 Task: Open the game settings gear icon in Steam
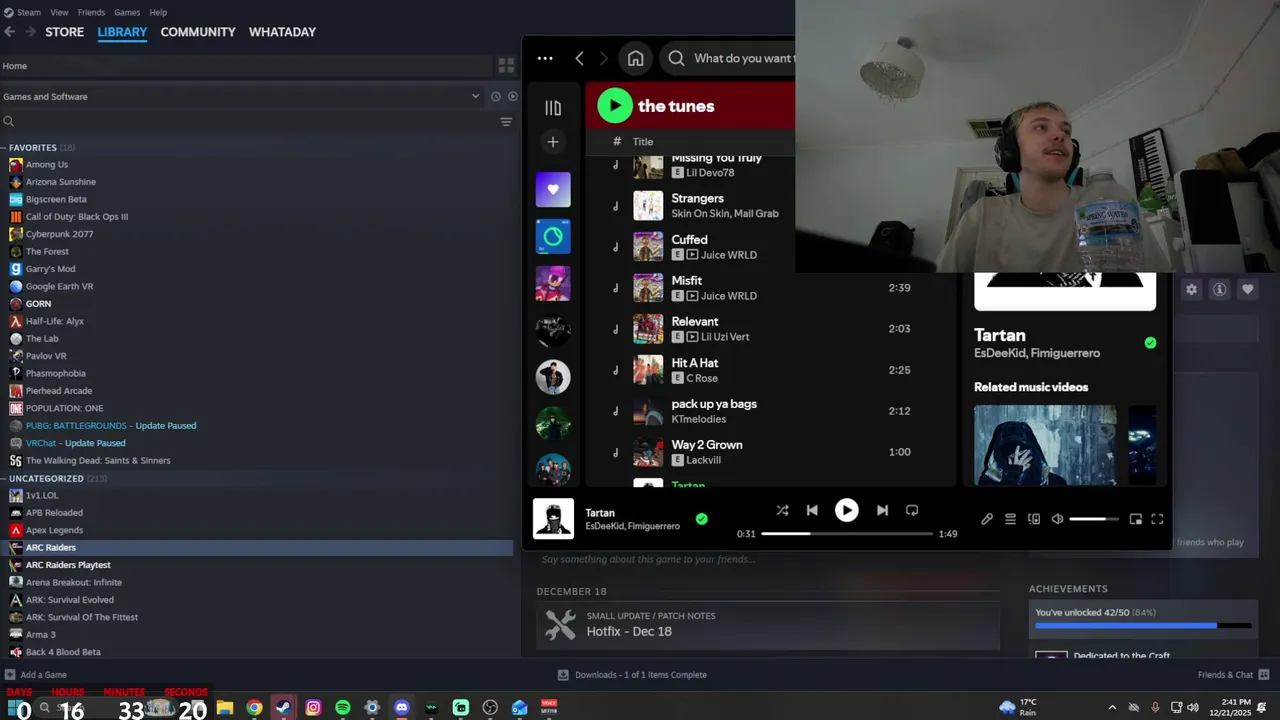pos(1191,289)
